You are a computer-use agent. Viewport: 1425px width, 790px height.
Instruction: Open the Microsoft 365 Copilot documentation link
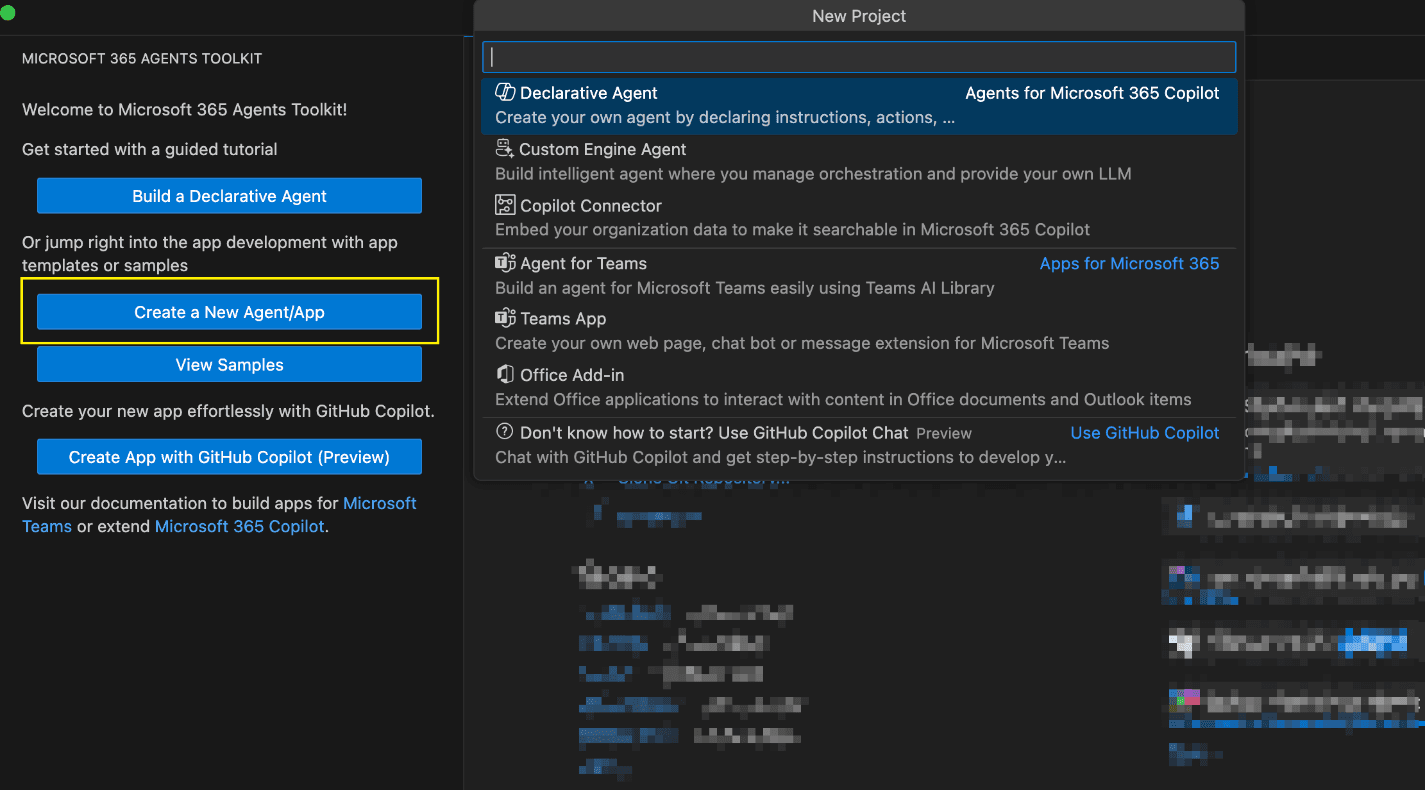239,526
